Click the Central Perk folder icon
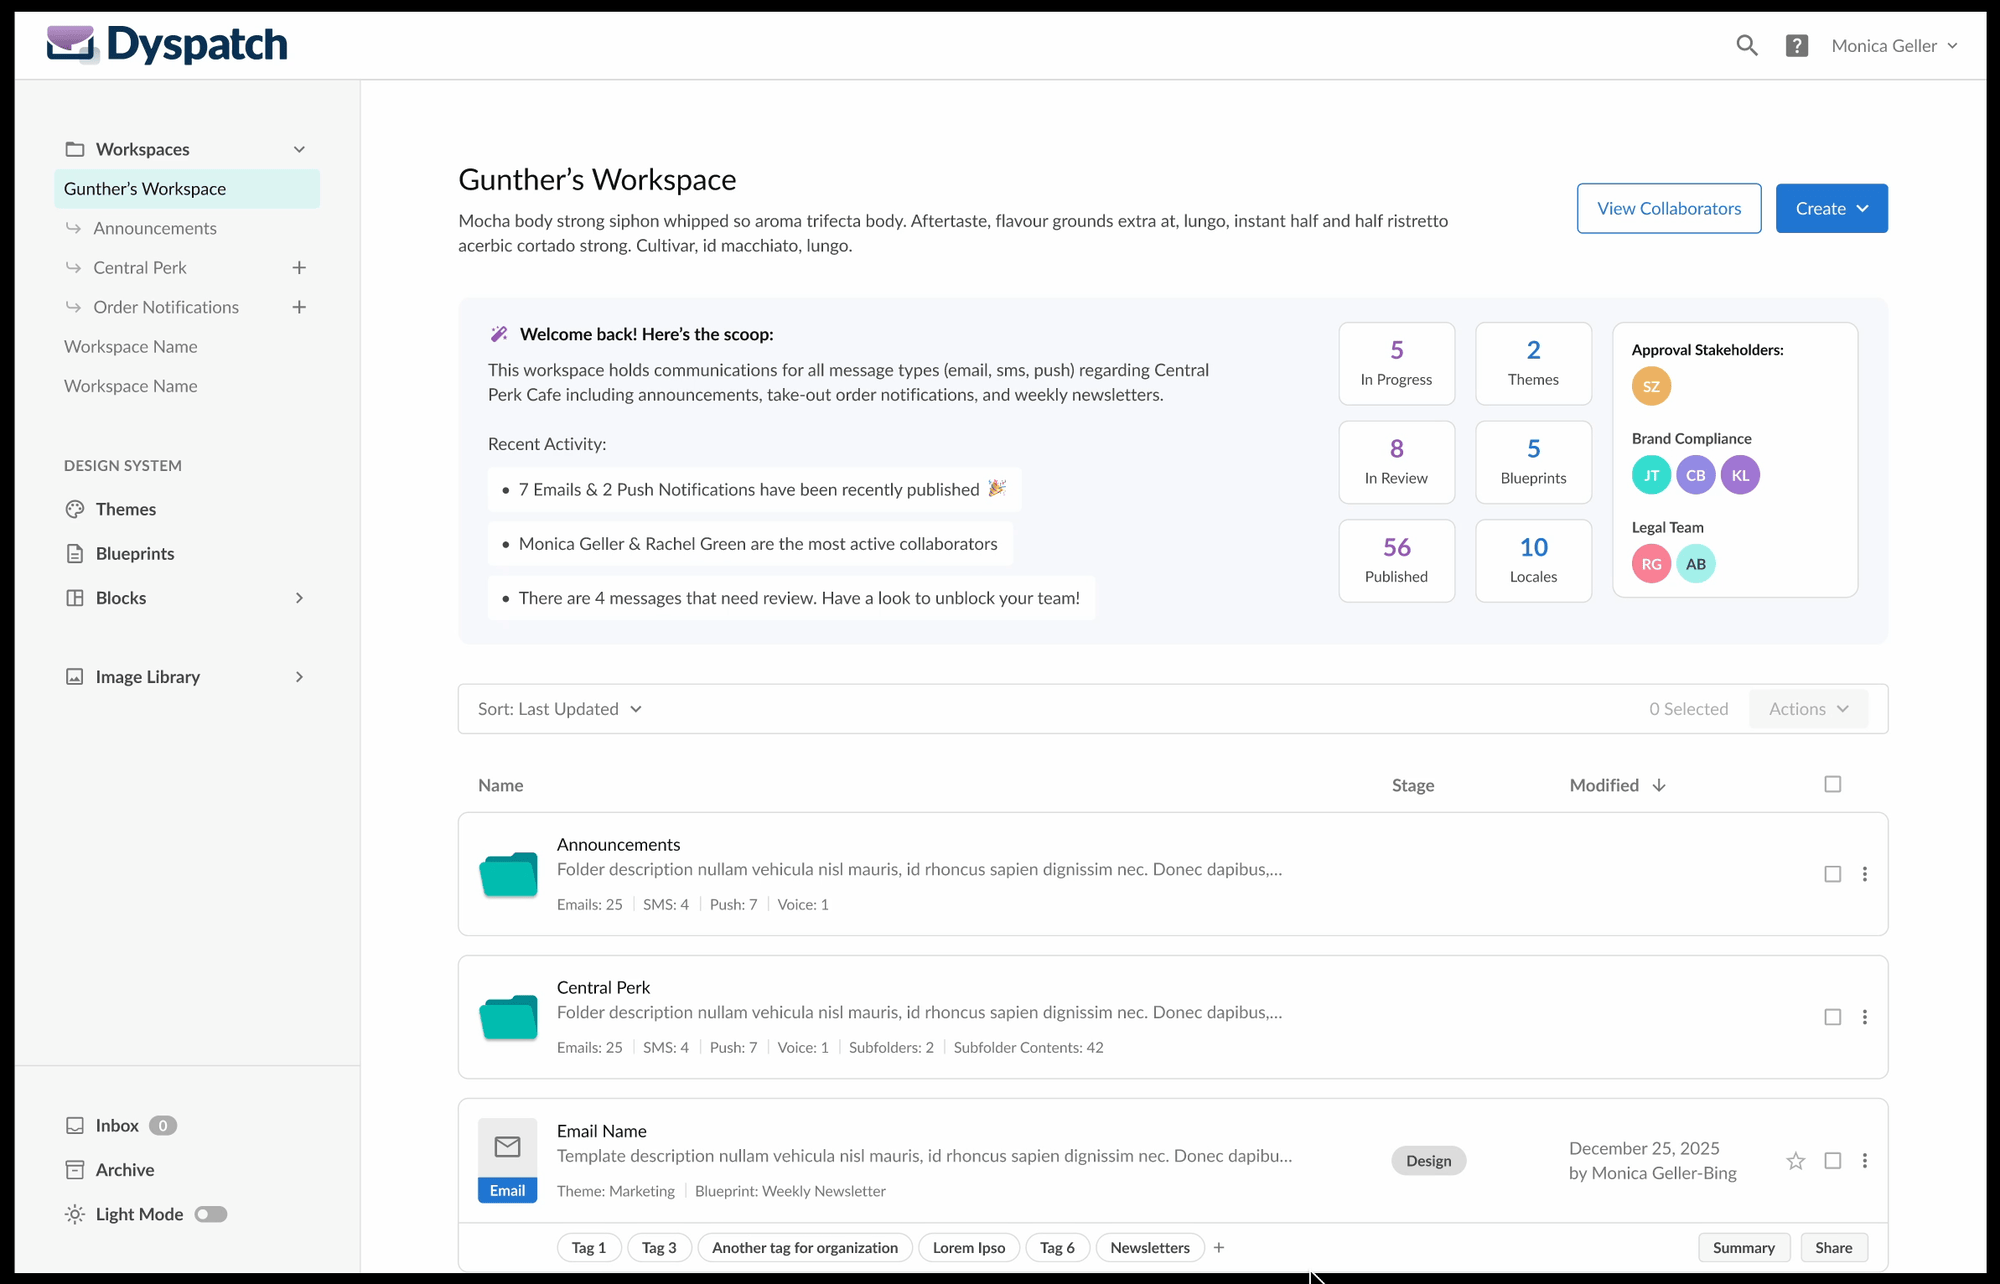2000x1284 pixels. tap(508, 1017)
